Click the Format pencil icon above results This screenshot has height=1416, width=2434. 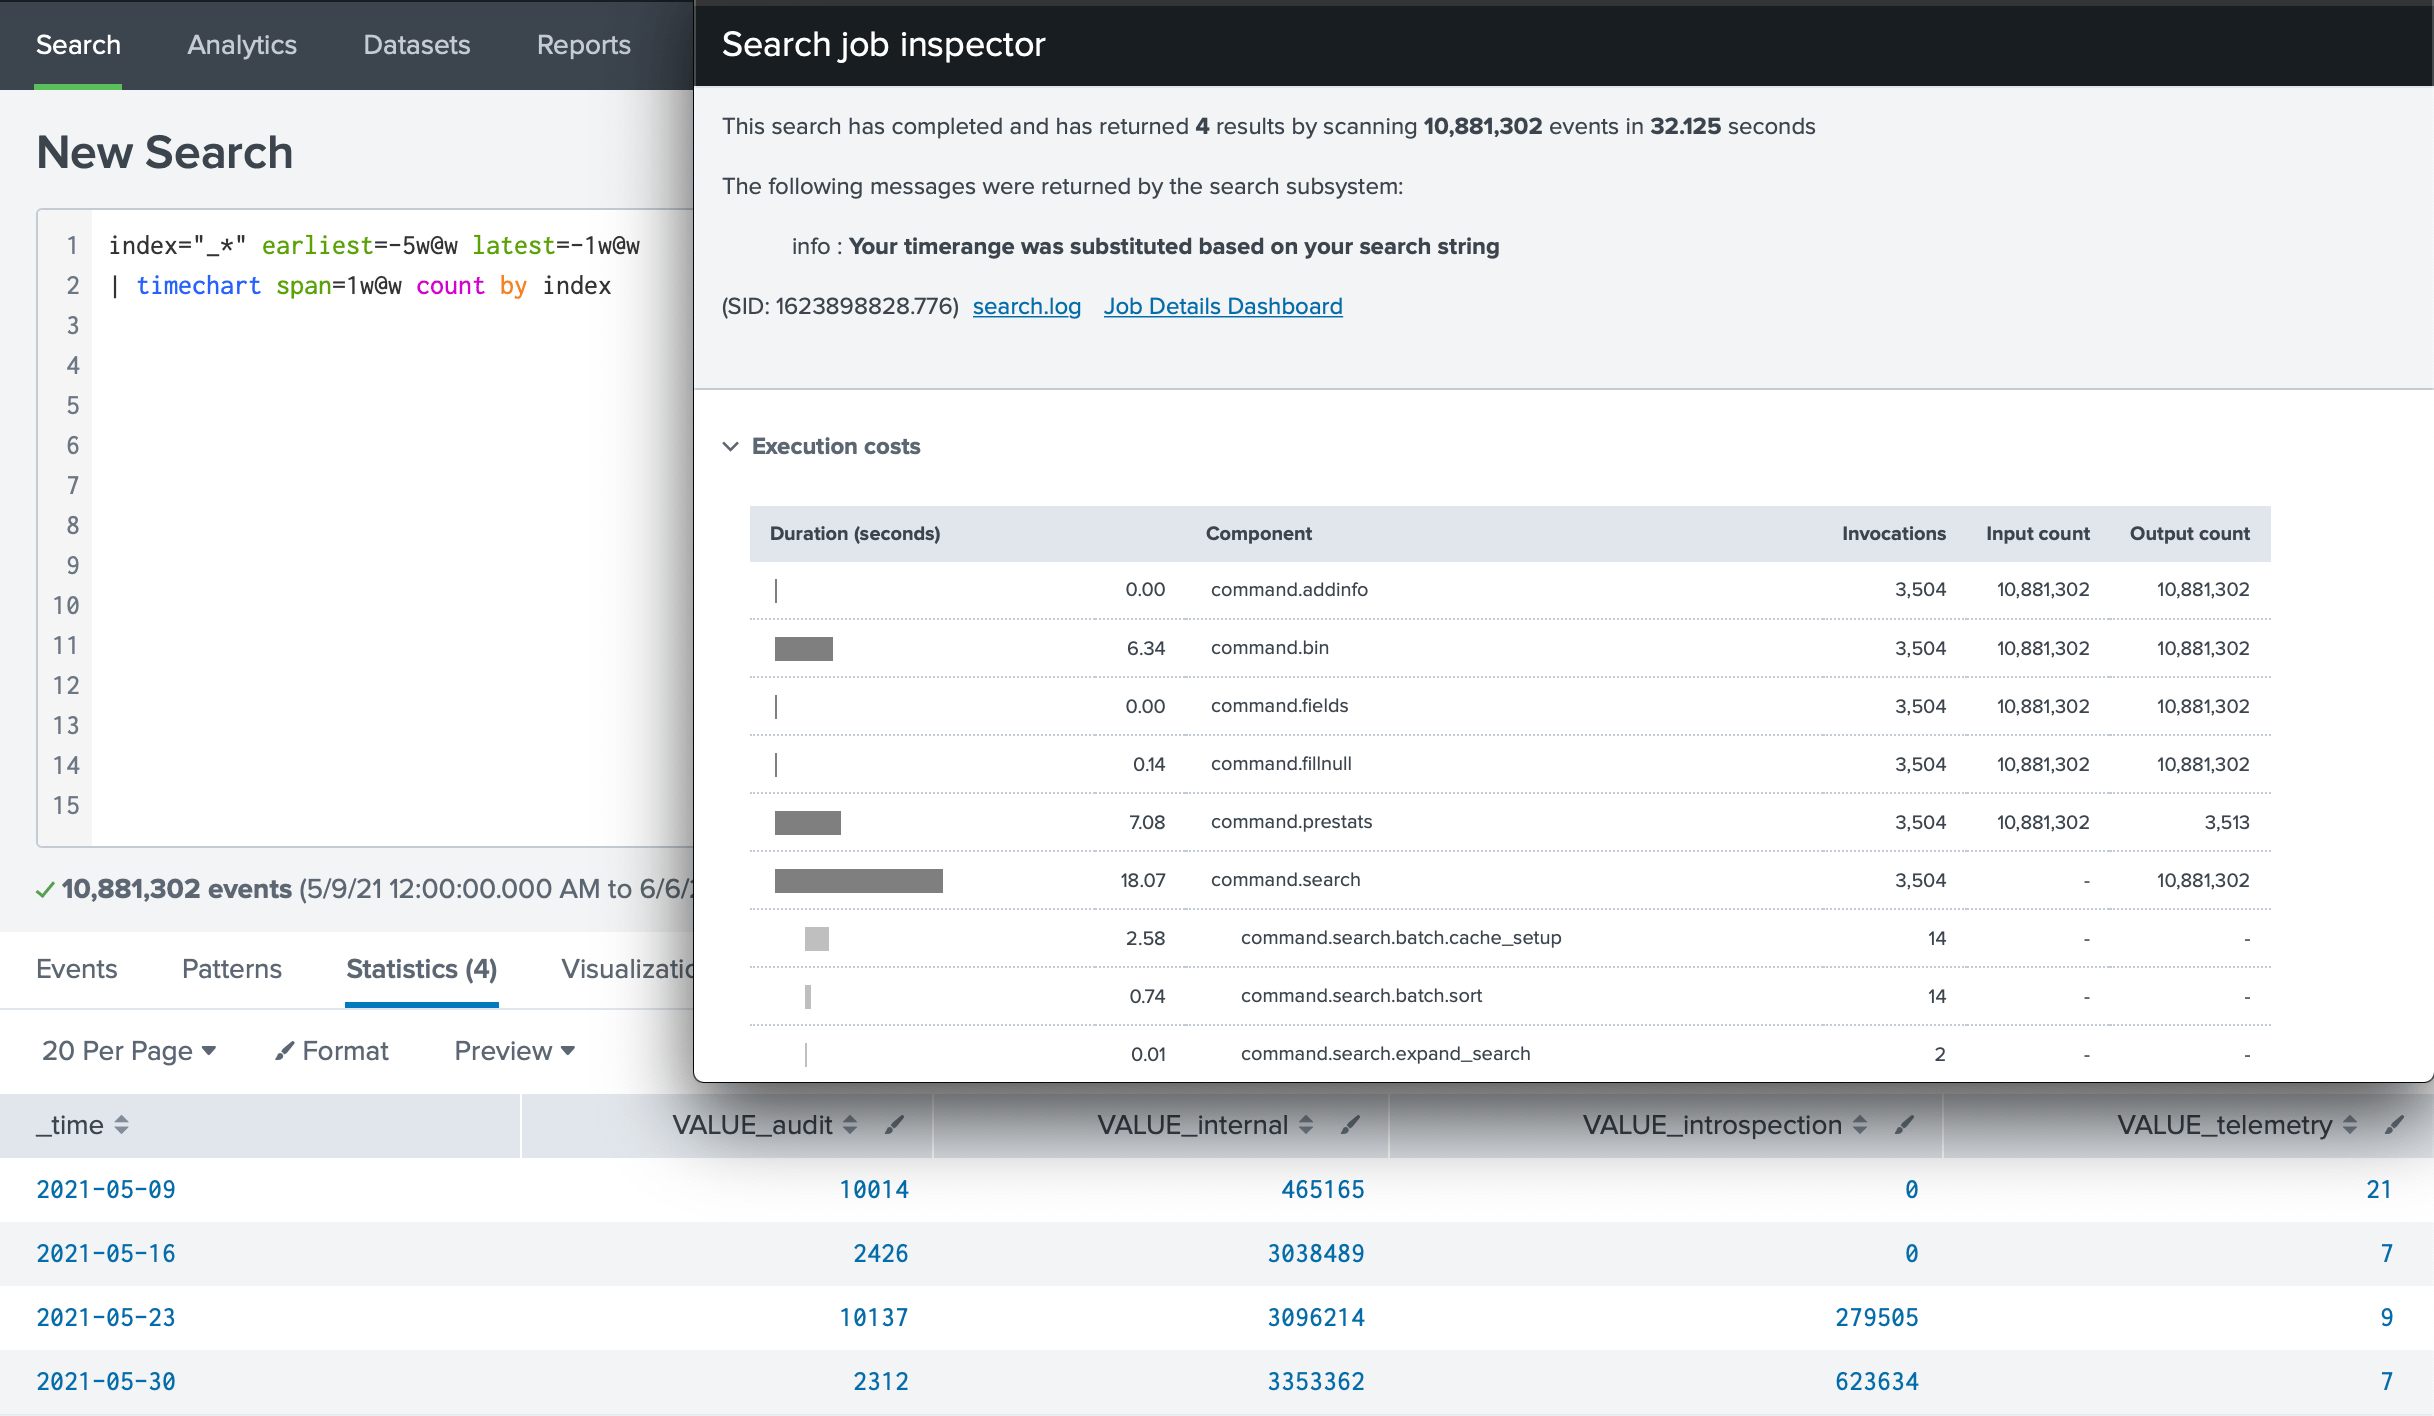point(287,1051)
